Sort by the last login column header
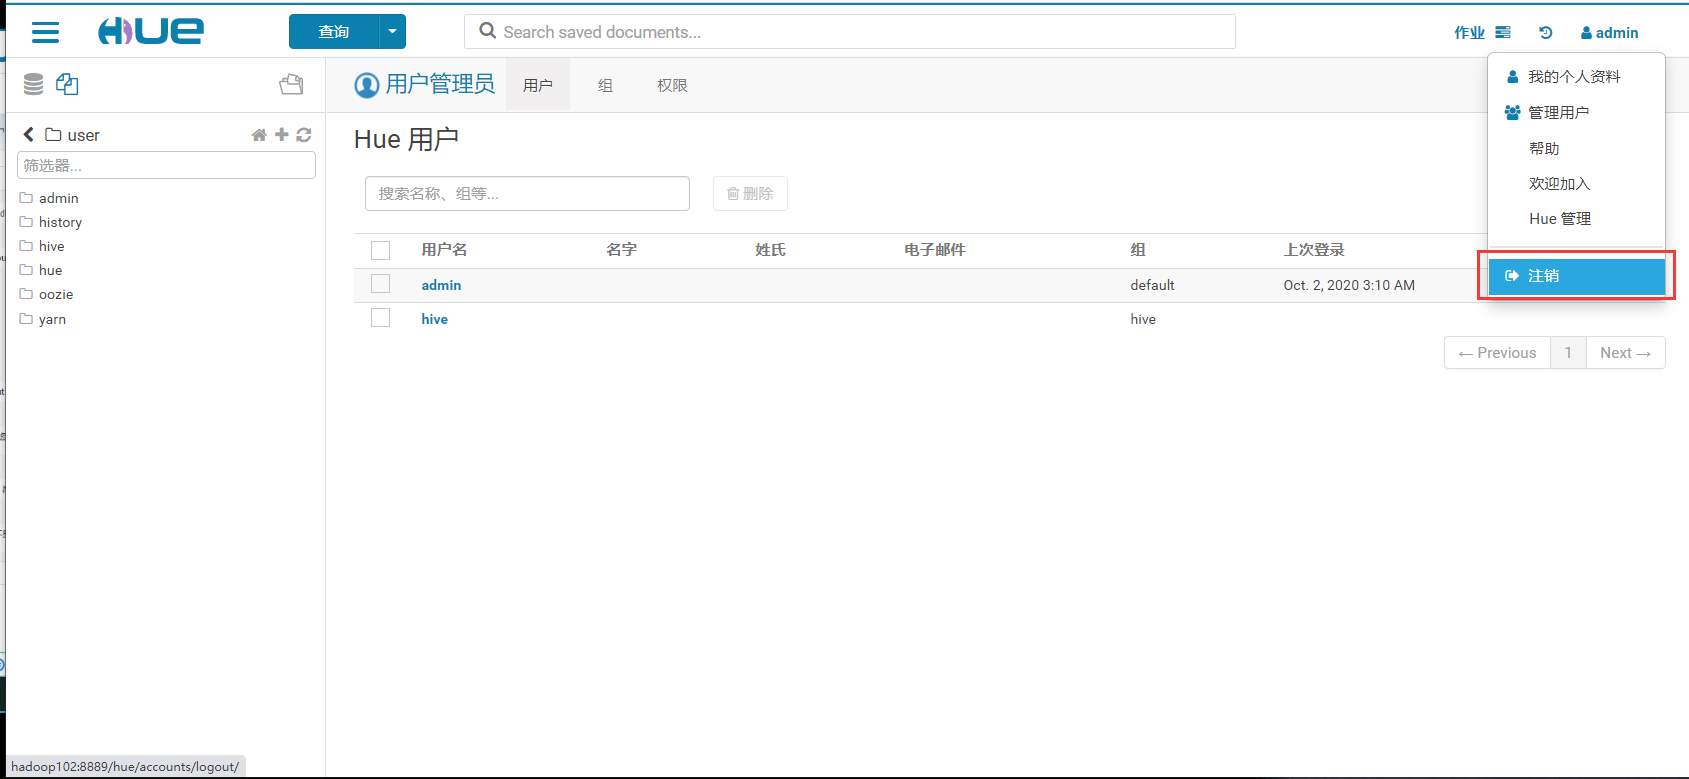The height and width of the screenshot is (779, 1689). [x=1314, y=250]
